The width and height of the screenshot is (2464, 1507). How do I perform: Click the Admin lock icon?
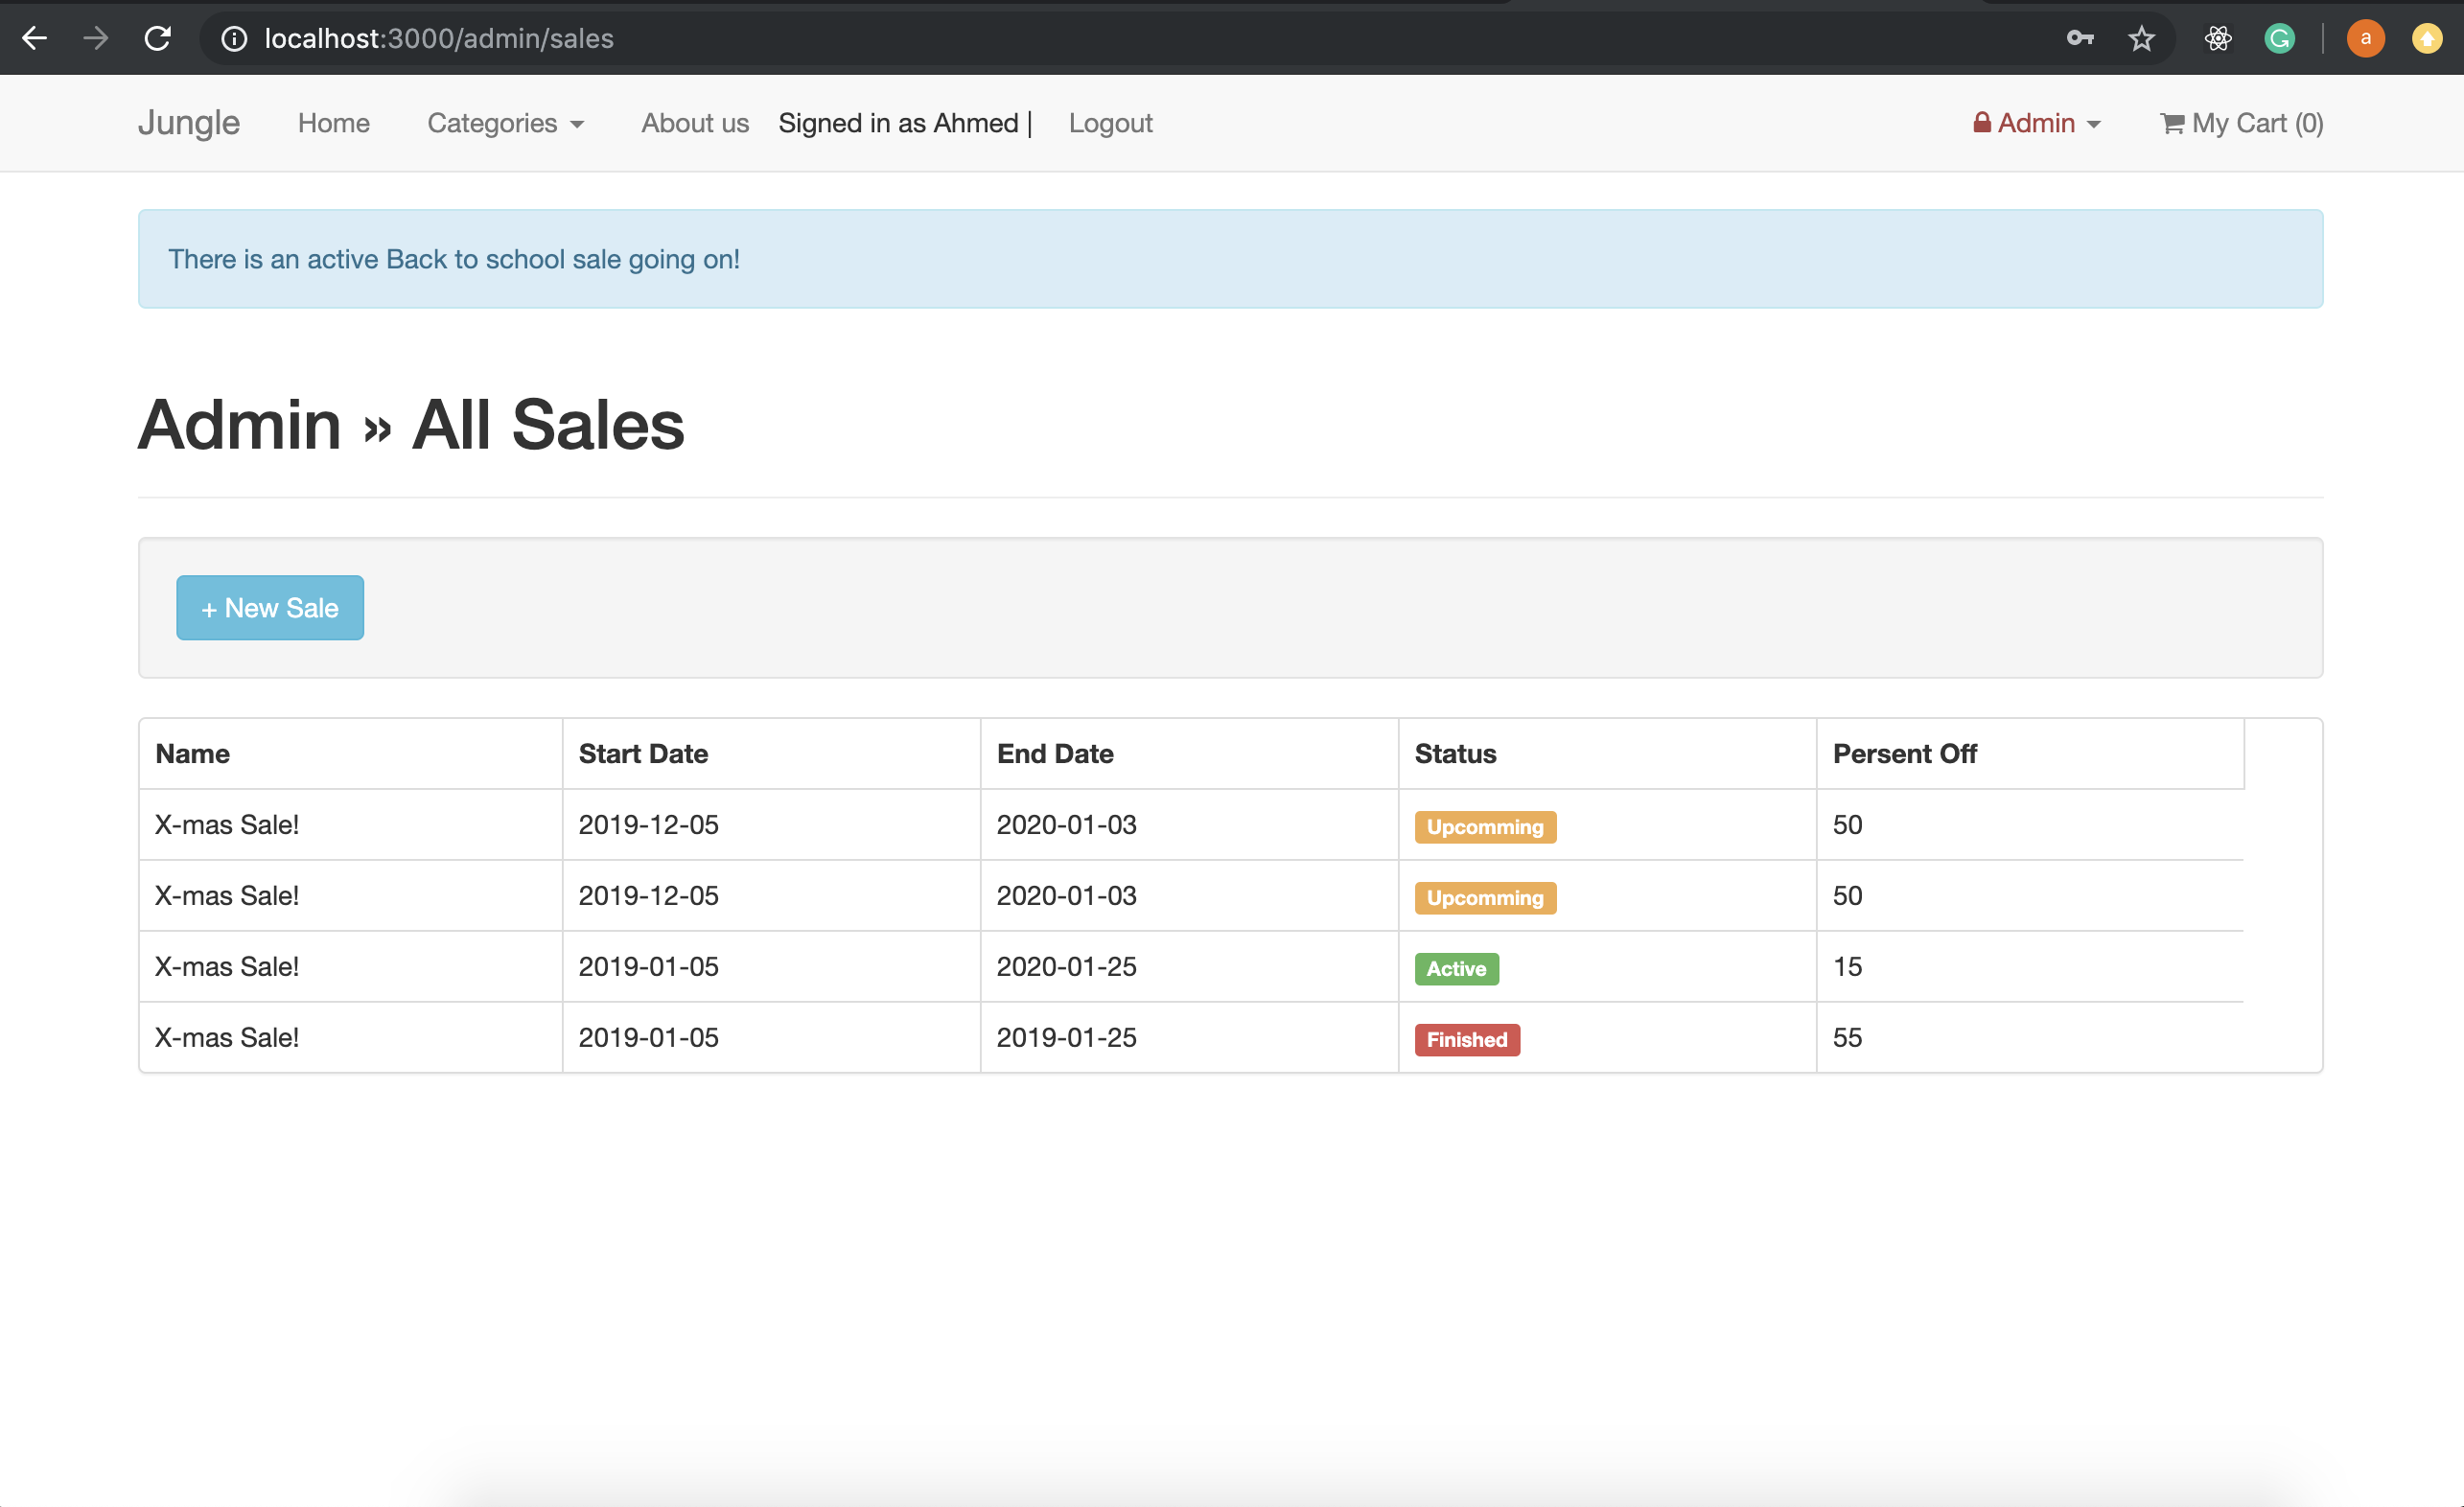click(x=1981, y=122)
